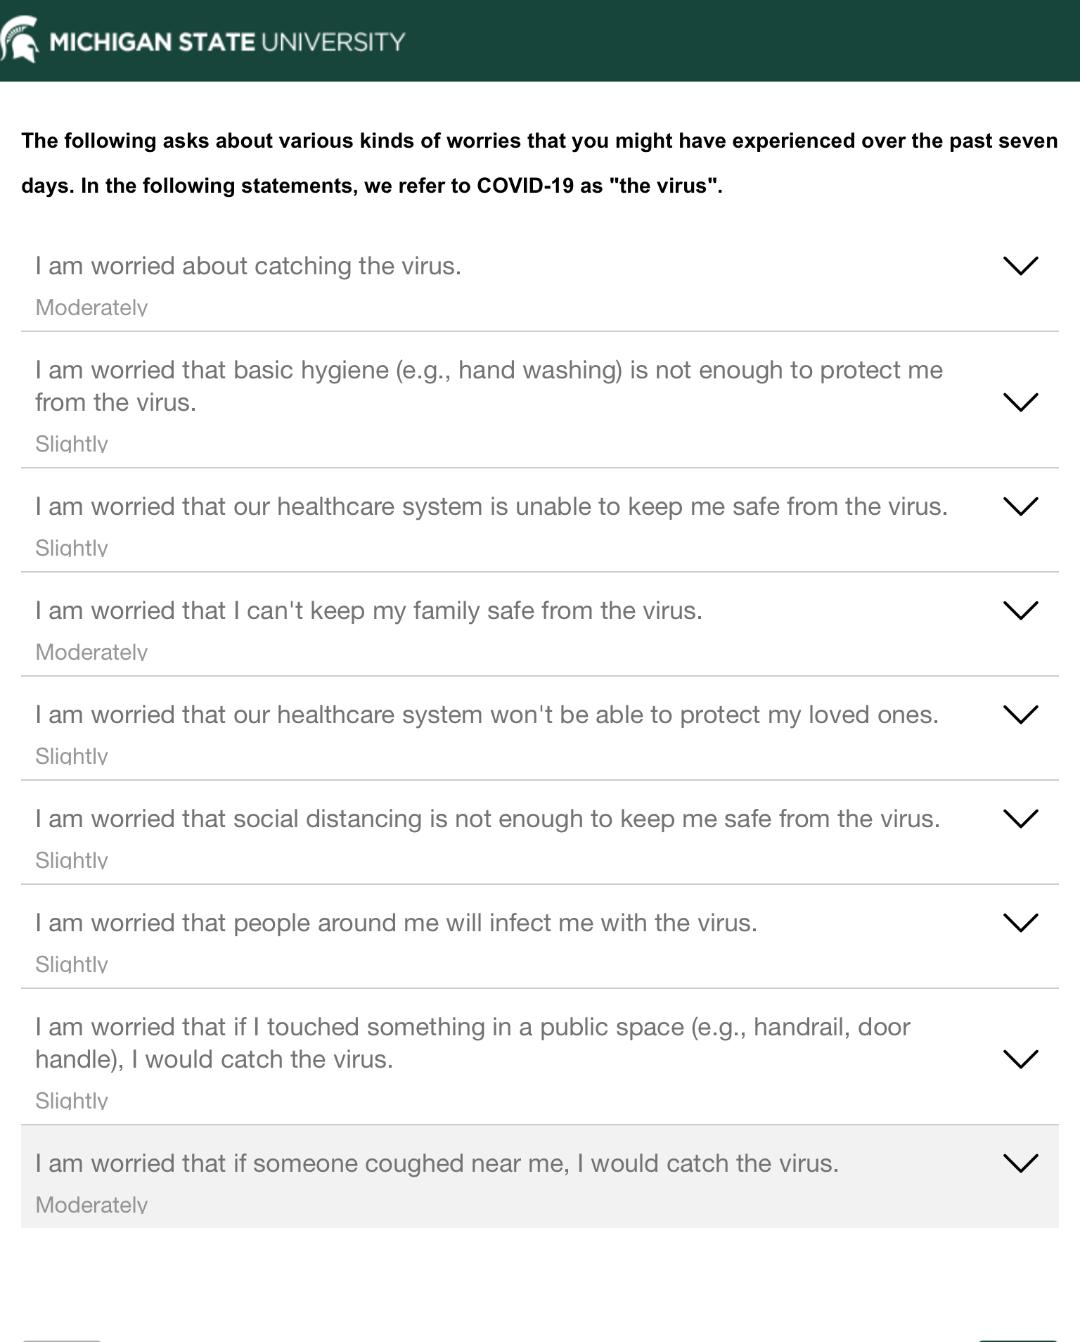The image size is (1080, 1342).
Task: Open the 'Slightly' answer under the basic hygiene statement
Action: click(72, 444)
